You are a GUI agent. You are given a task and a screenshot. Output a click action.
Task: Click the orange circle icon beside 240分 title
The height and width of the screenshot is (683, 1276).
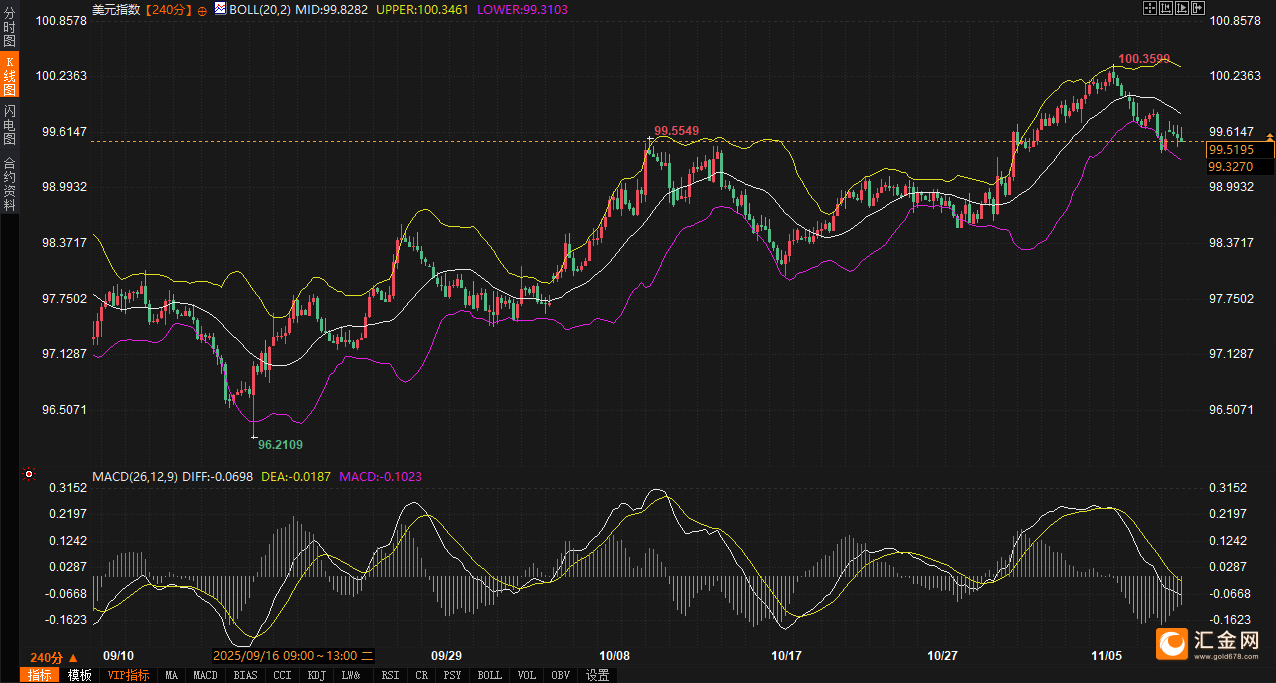tap(202, 9)
